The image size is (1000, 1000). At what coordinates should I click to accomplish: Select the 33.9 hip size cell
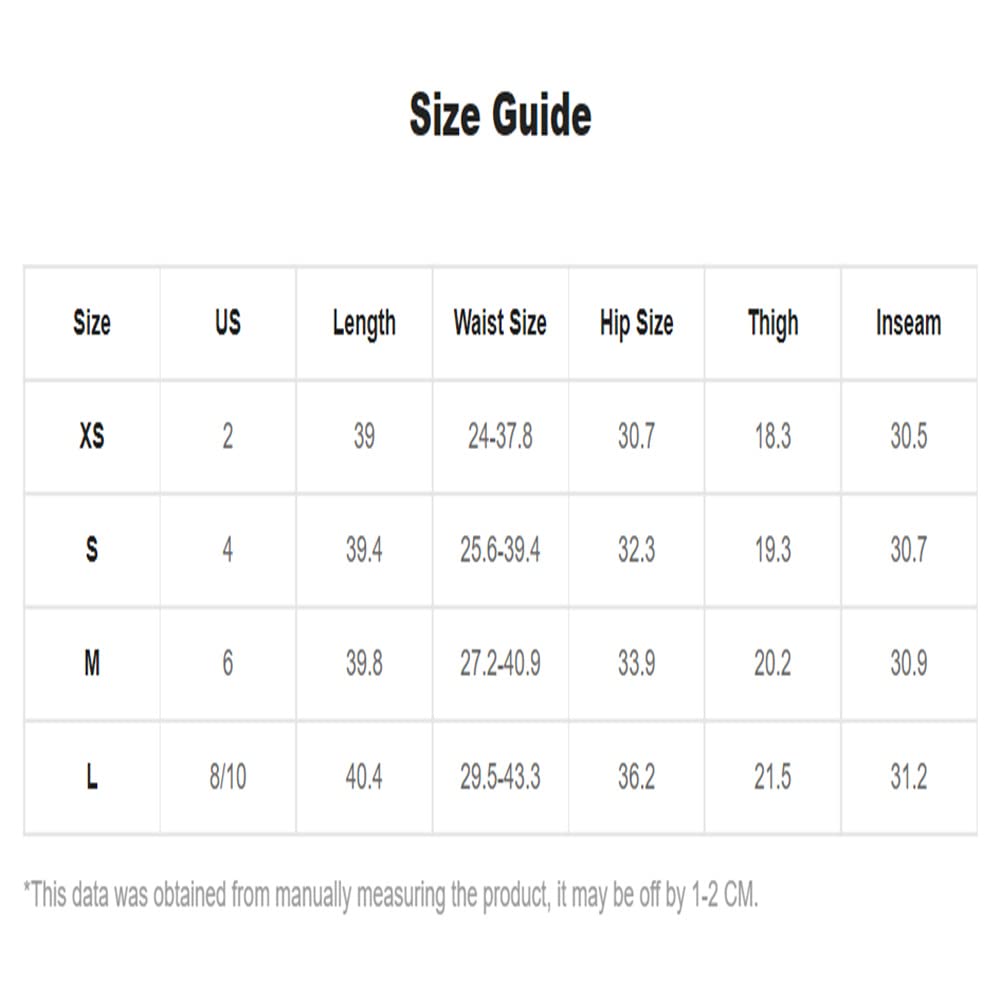(x=636, y=663)
